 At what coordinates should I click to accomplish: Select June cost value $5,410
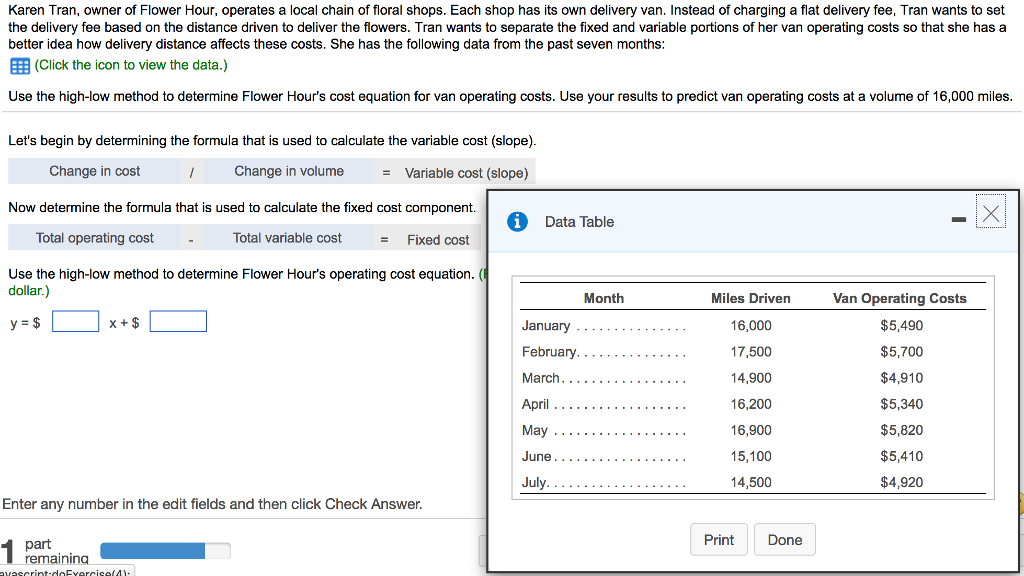(x=901, y=456)
